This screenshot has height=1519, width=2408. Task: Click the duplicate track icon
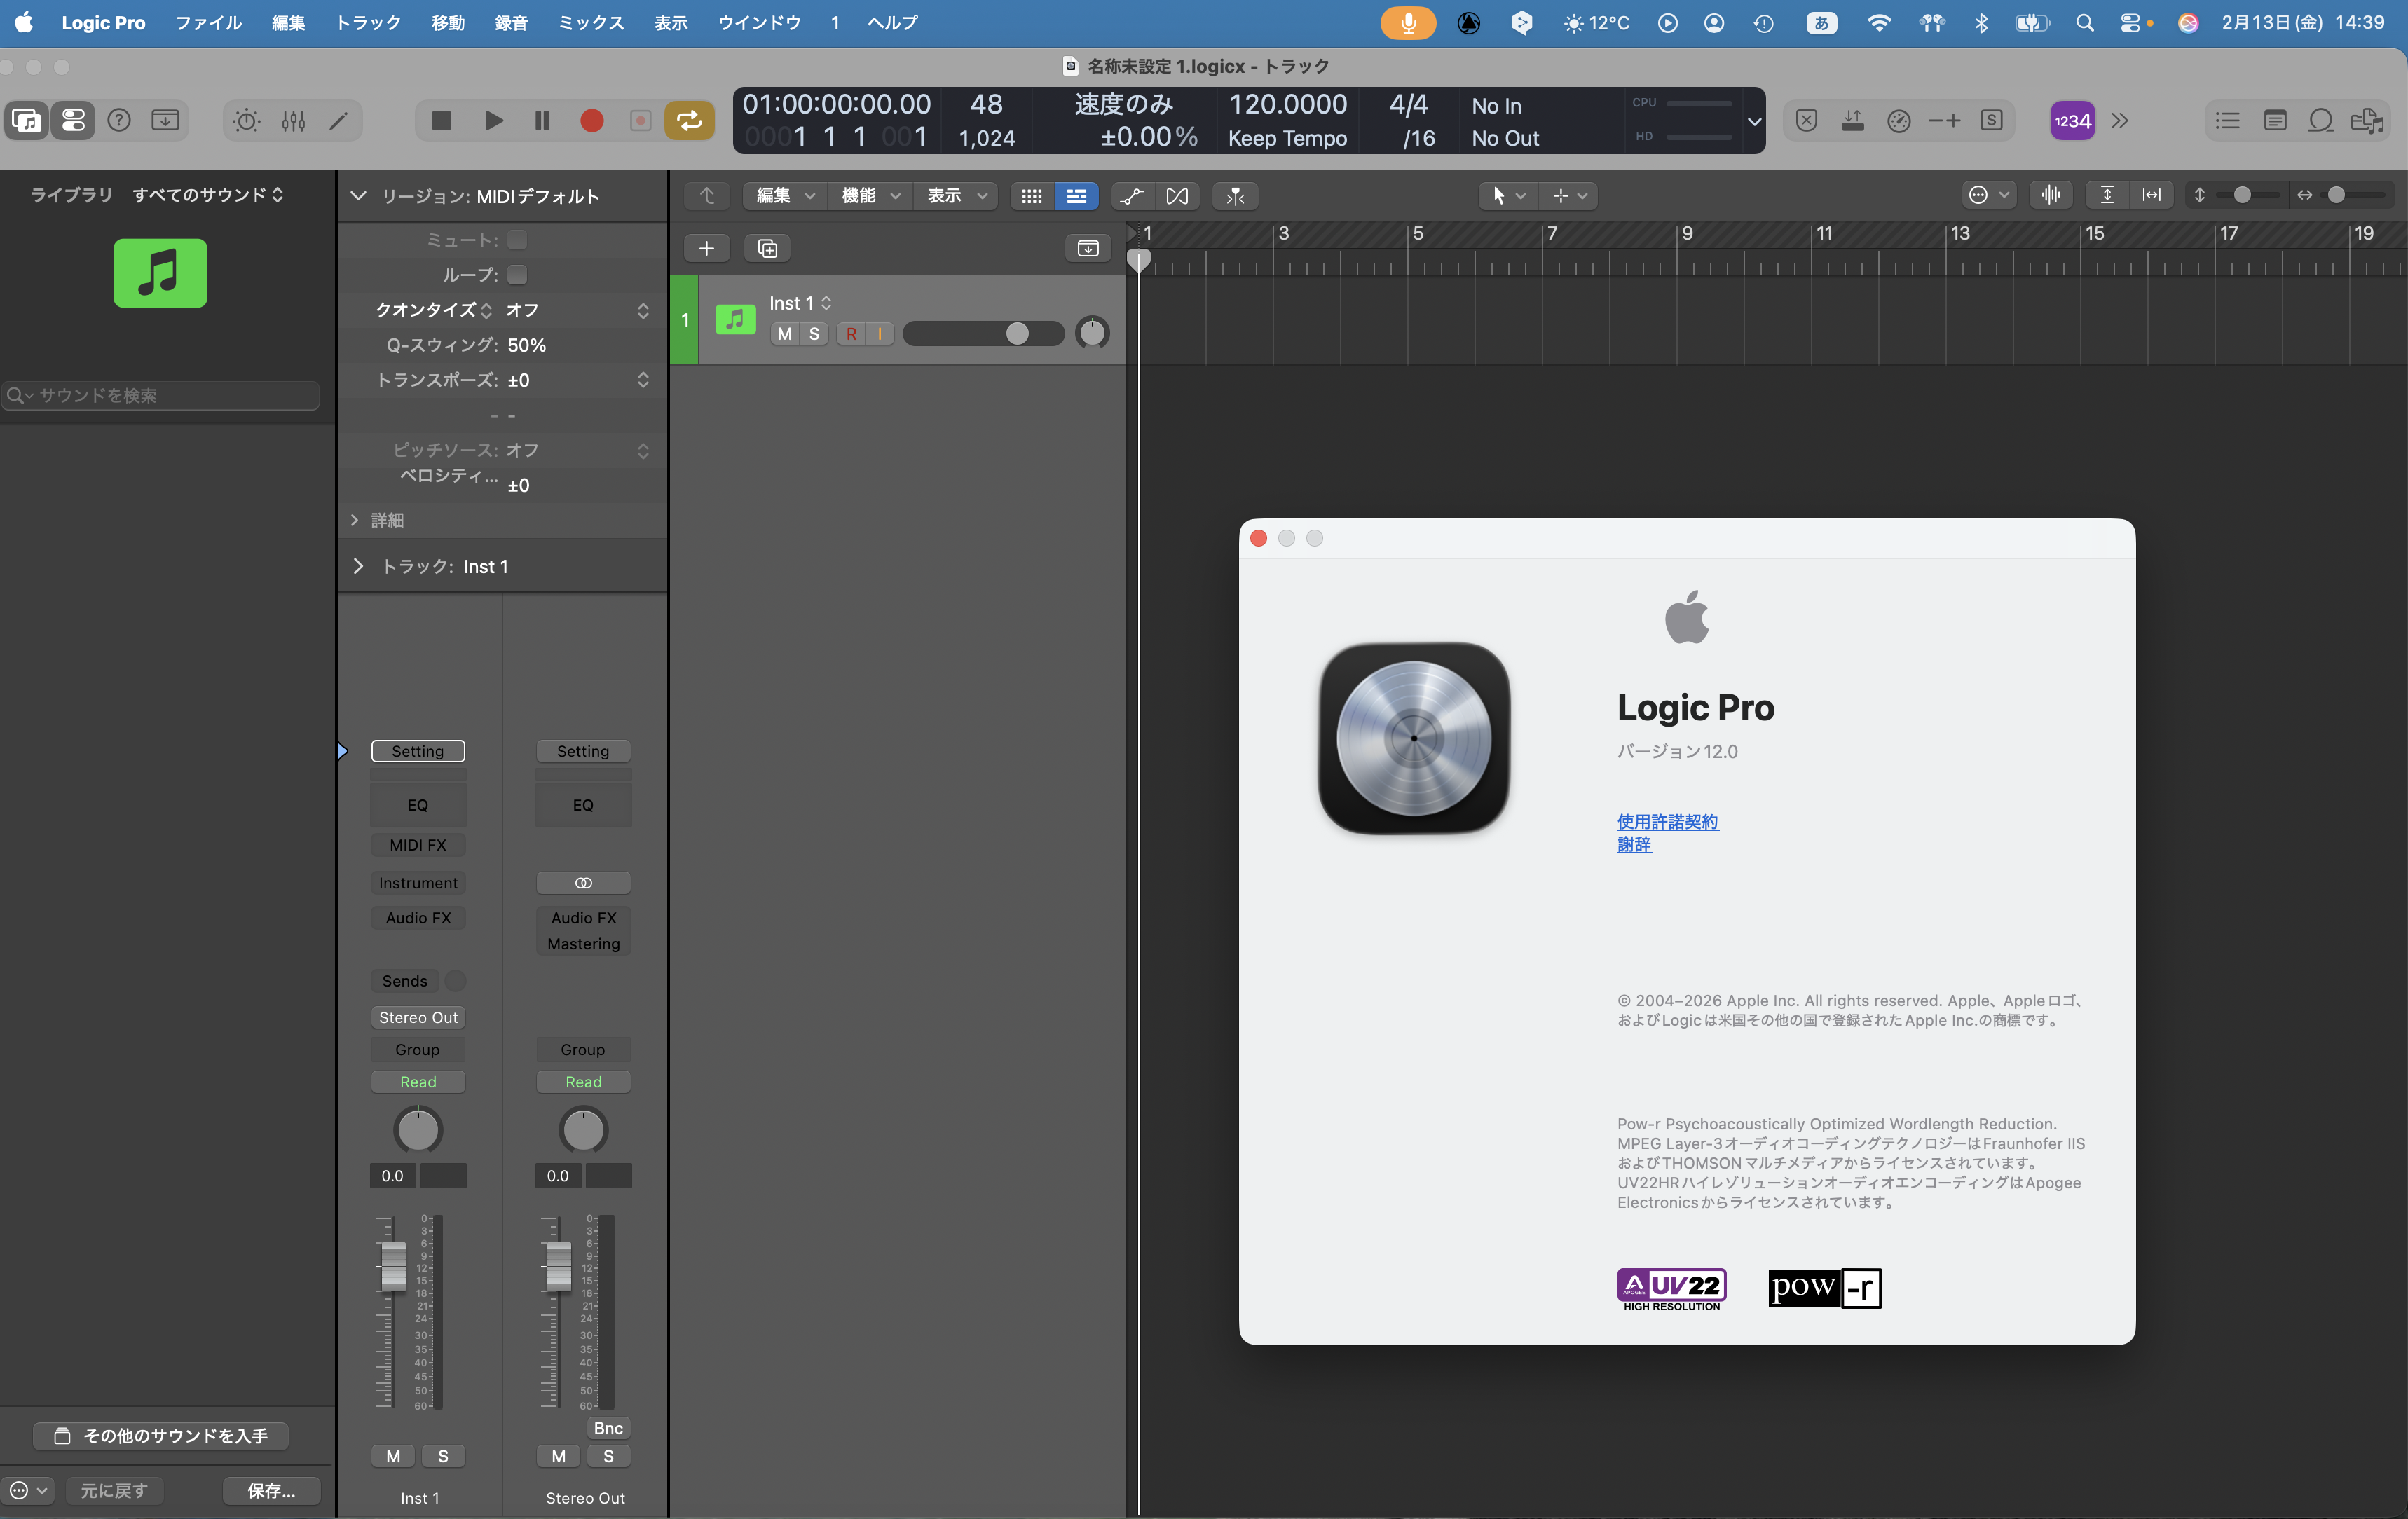767,248
